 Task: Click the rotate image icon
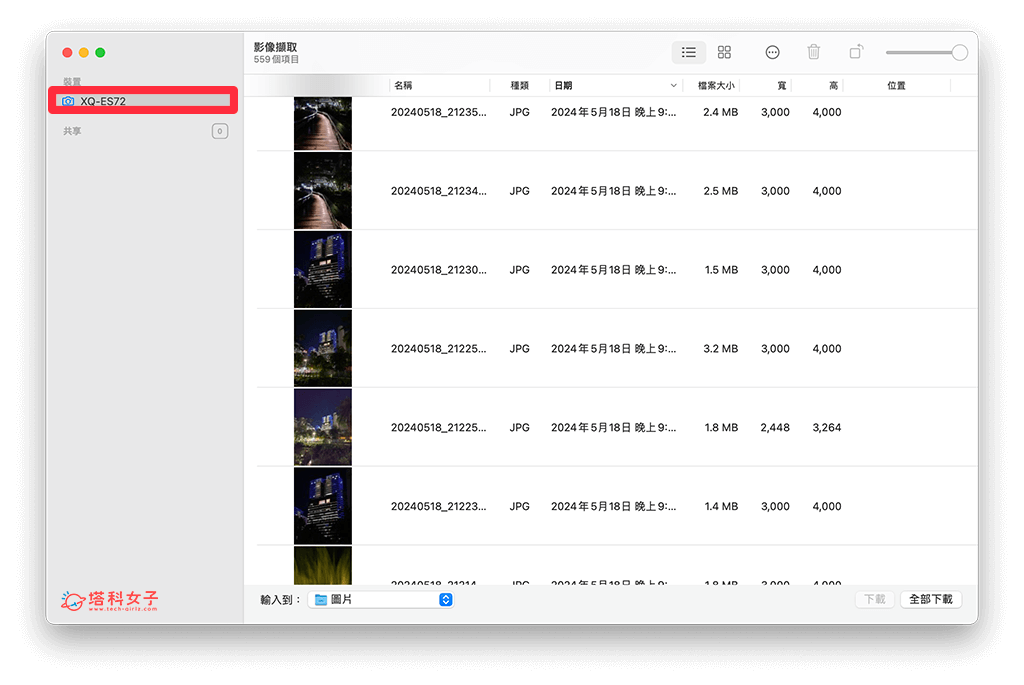(856, 52)
